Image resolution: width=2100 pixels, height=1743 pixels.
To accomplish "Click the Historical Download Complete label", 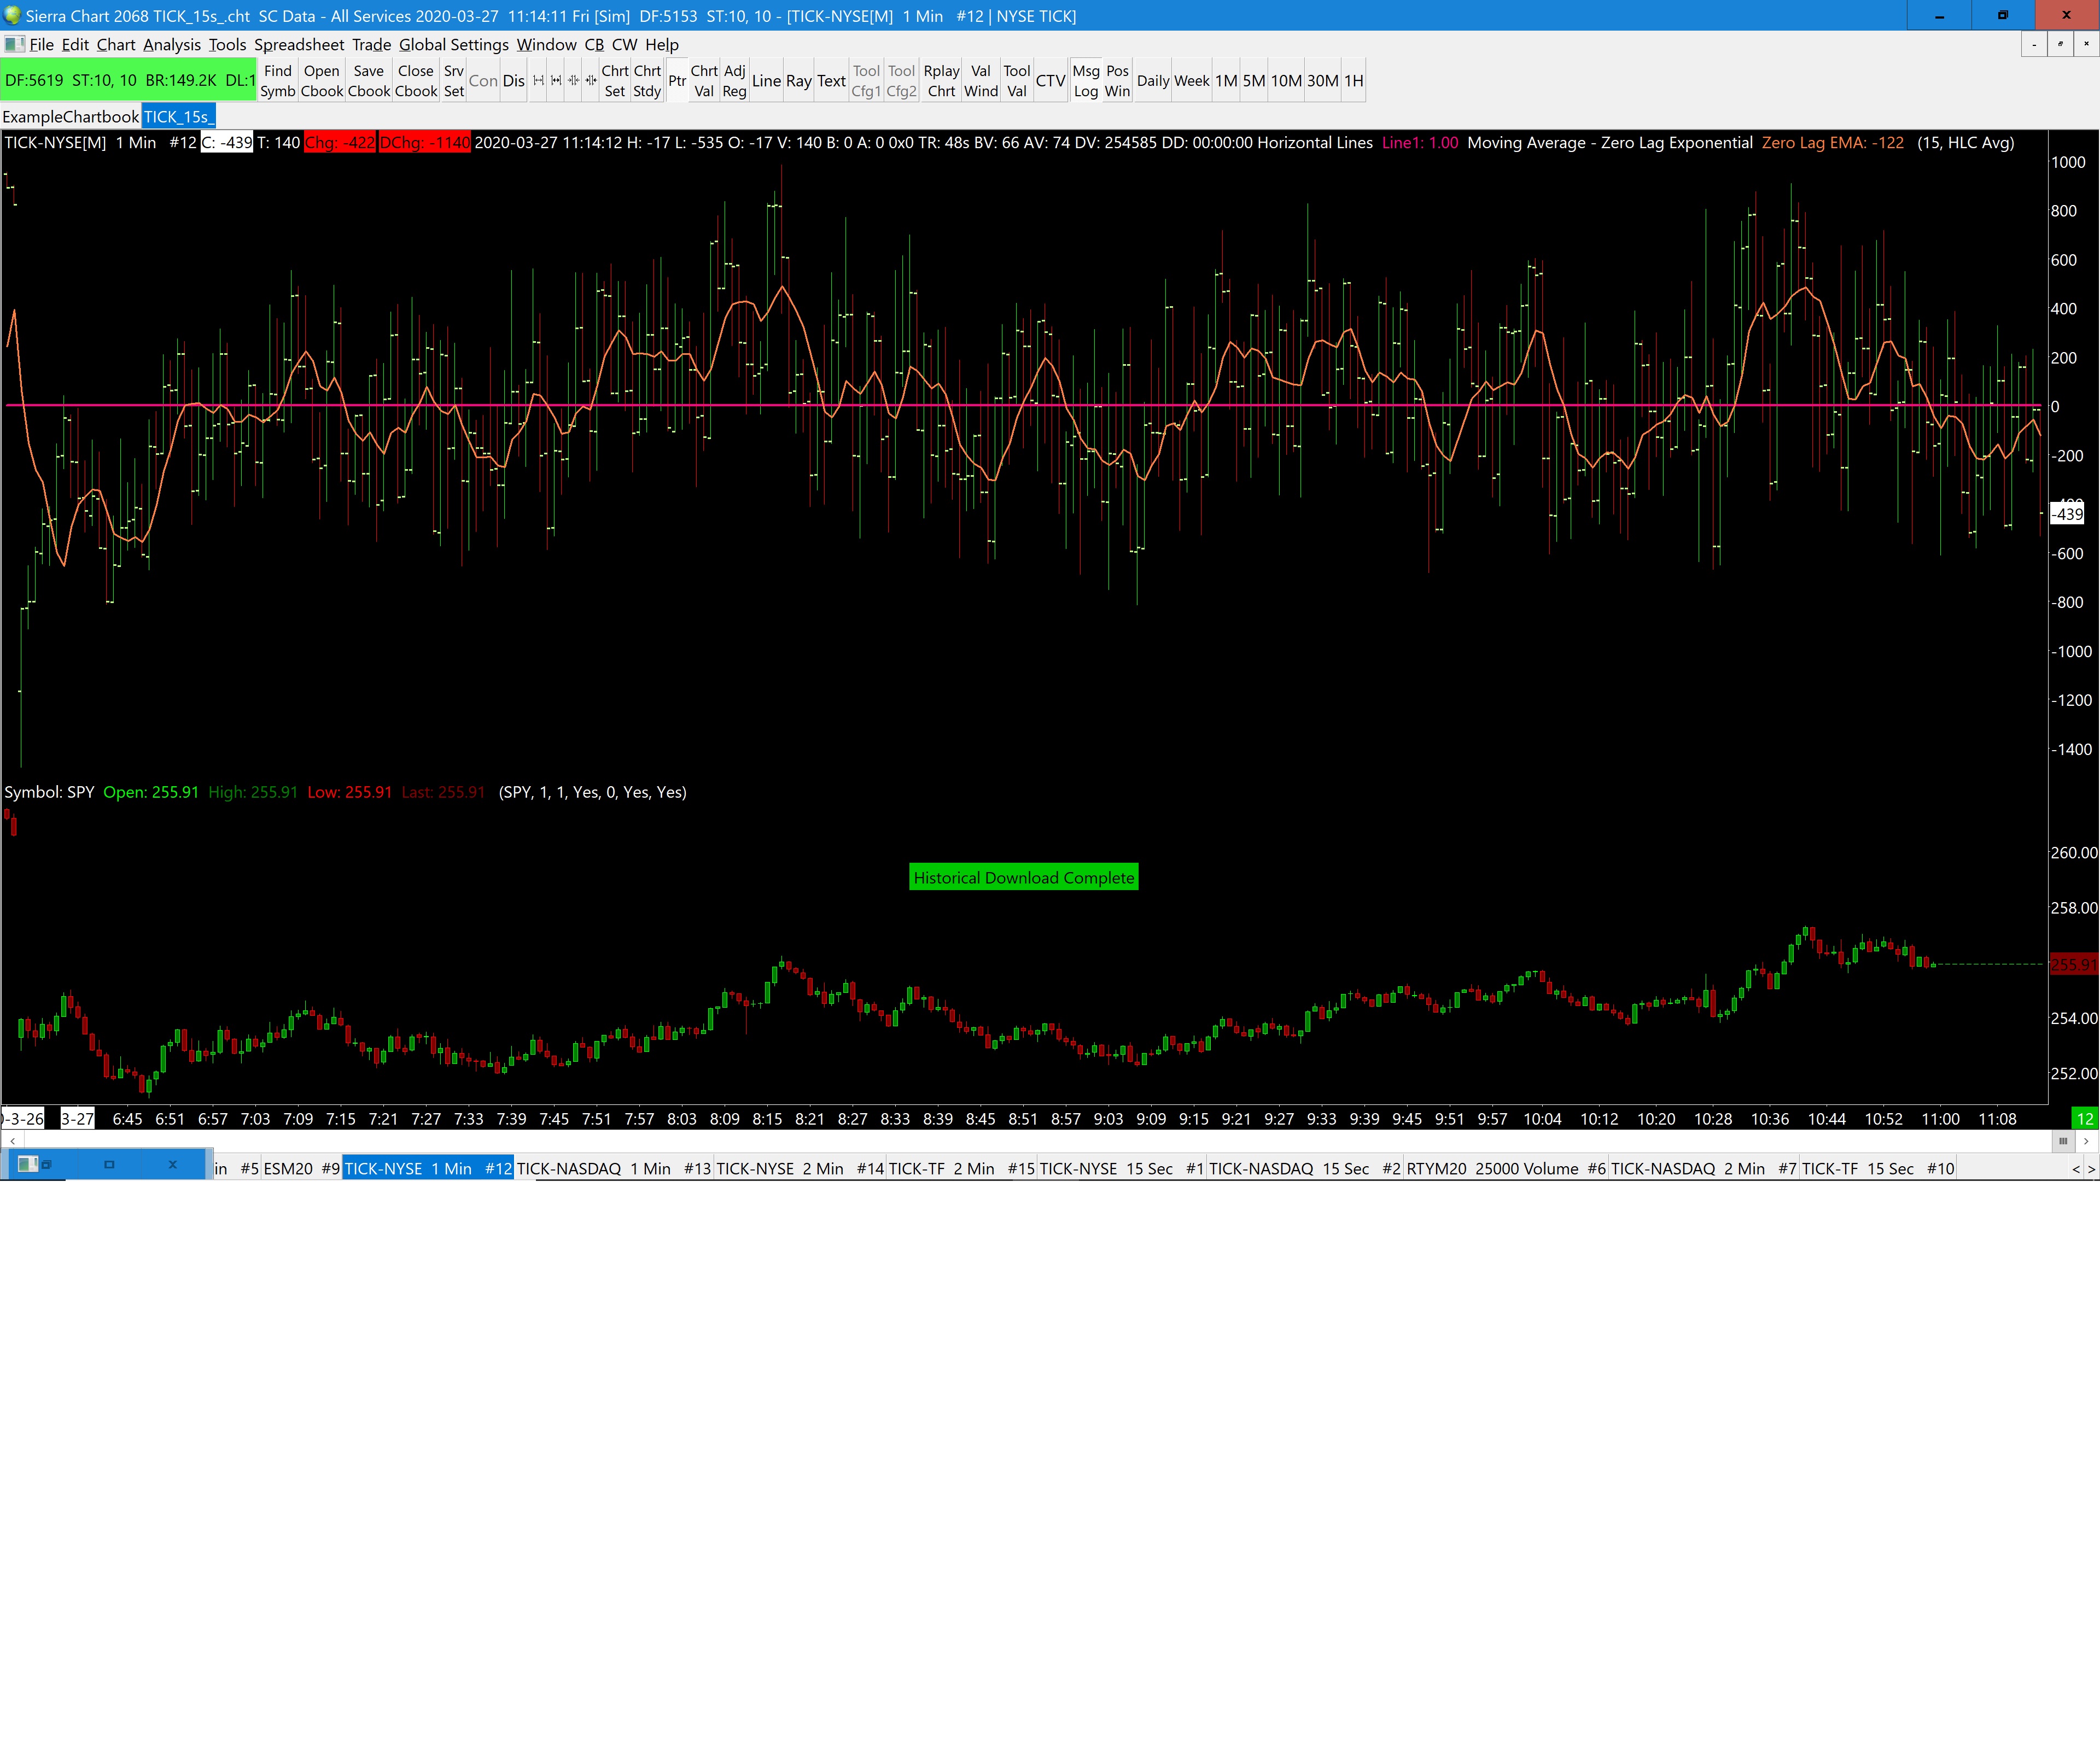I will pos(1023,877).
